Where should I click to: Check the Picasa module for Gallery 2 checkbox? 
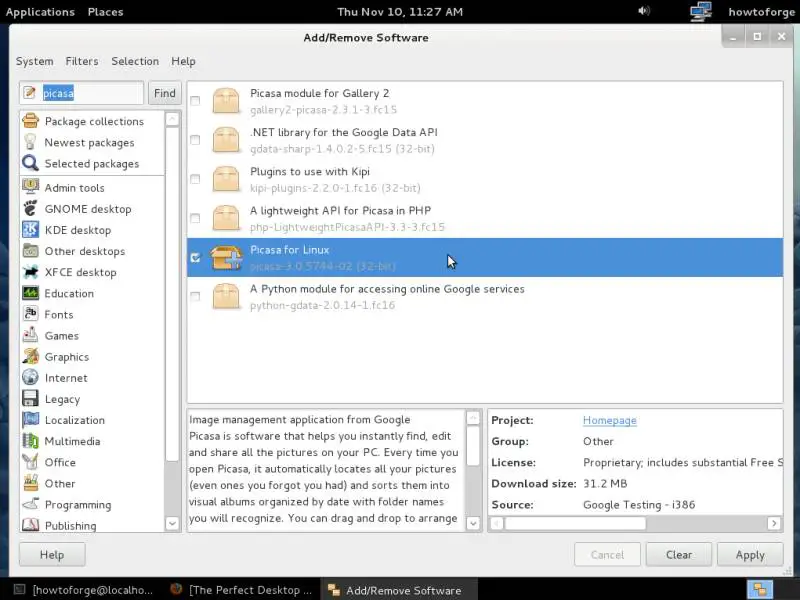click(x=195, y=101)
